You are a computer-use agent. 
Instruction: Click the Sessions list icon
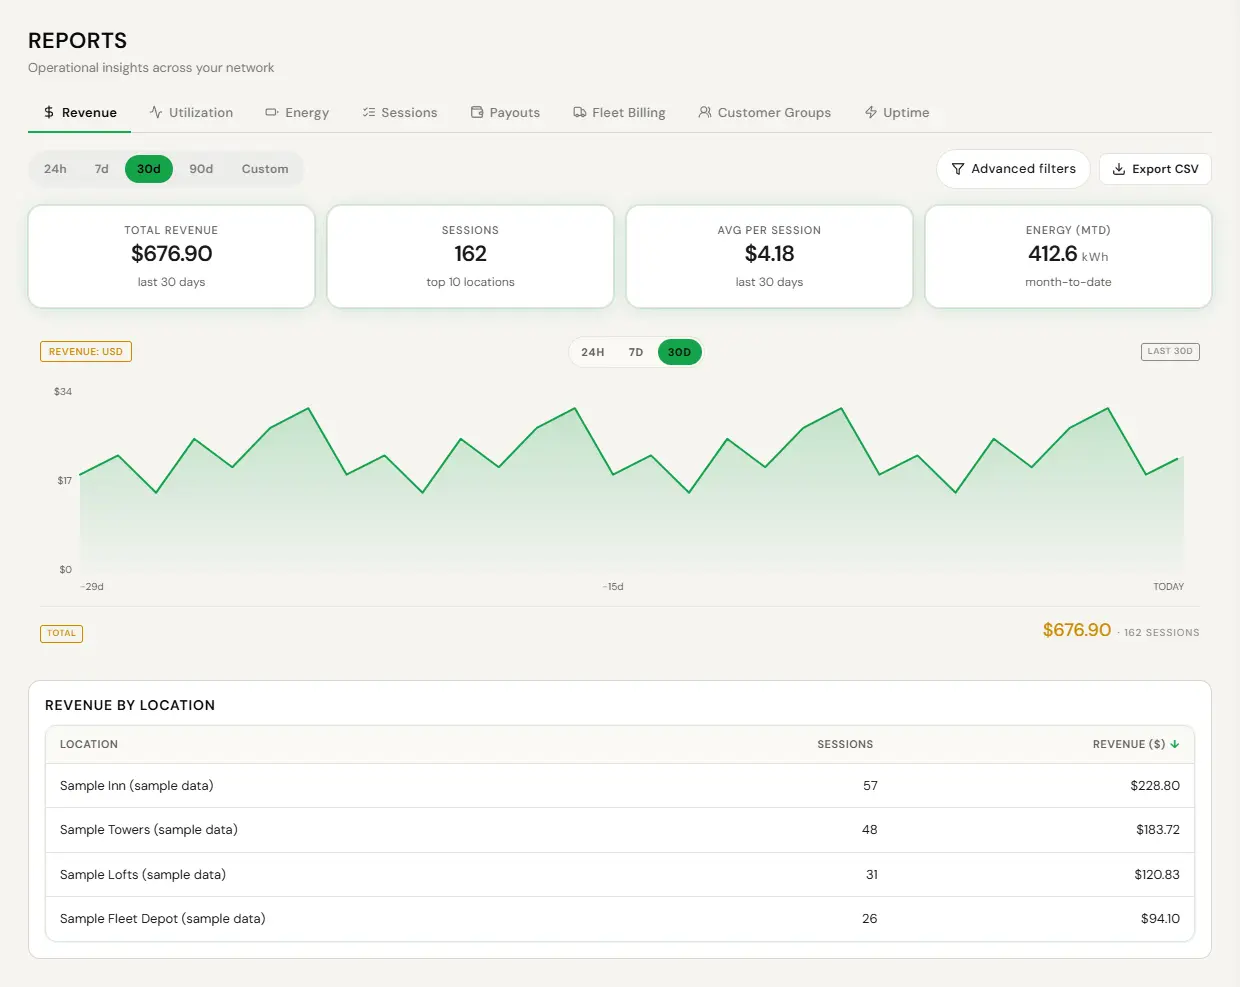(x=369, y=112)
